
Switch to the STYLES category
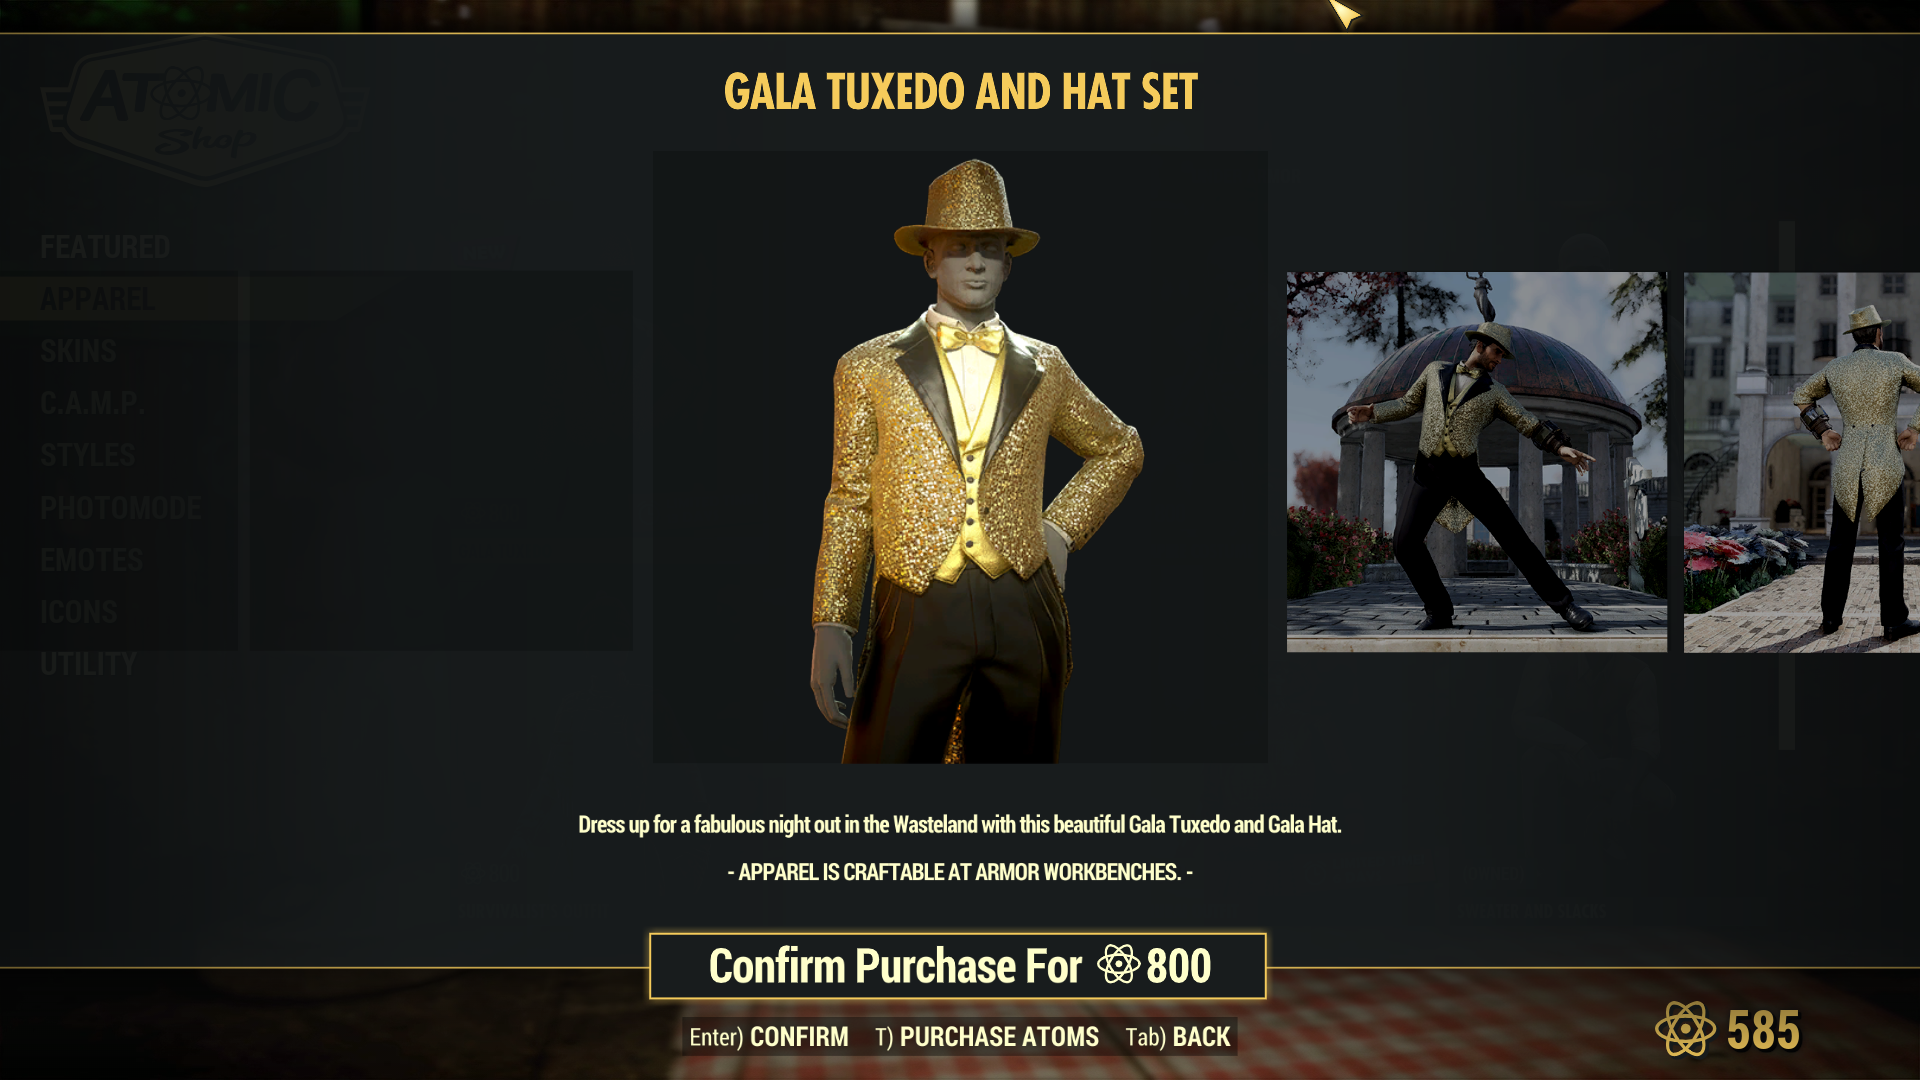coord(87,455)
